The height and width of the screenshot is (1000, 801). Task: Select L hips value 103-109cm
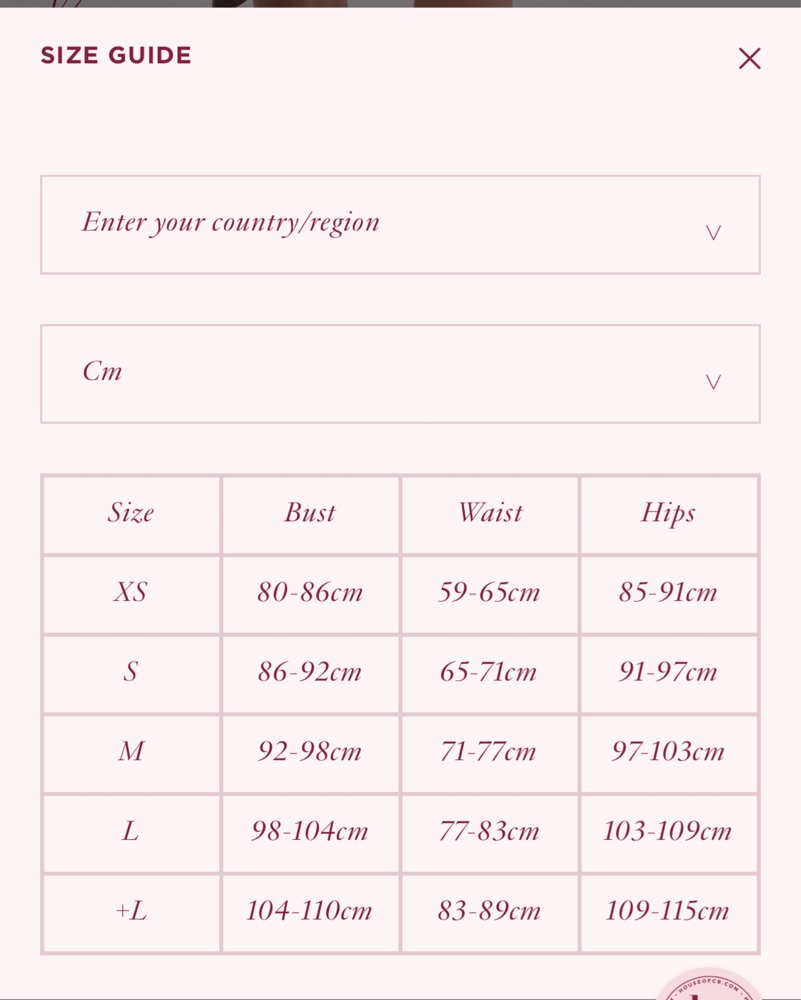[x=668, y=831]
